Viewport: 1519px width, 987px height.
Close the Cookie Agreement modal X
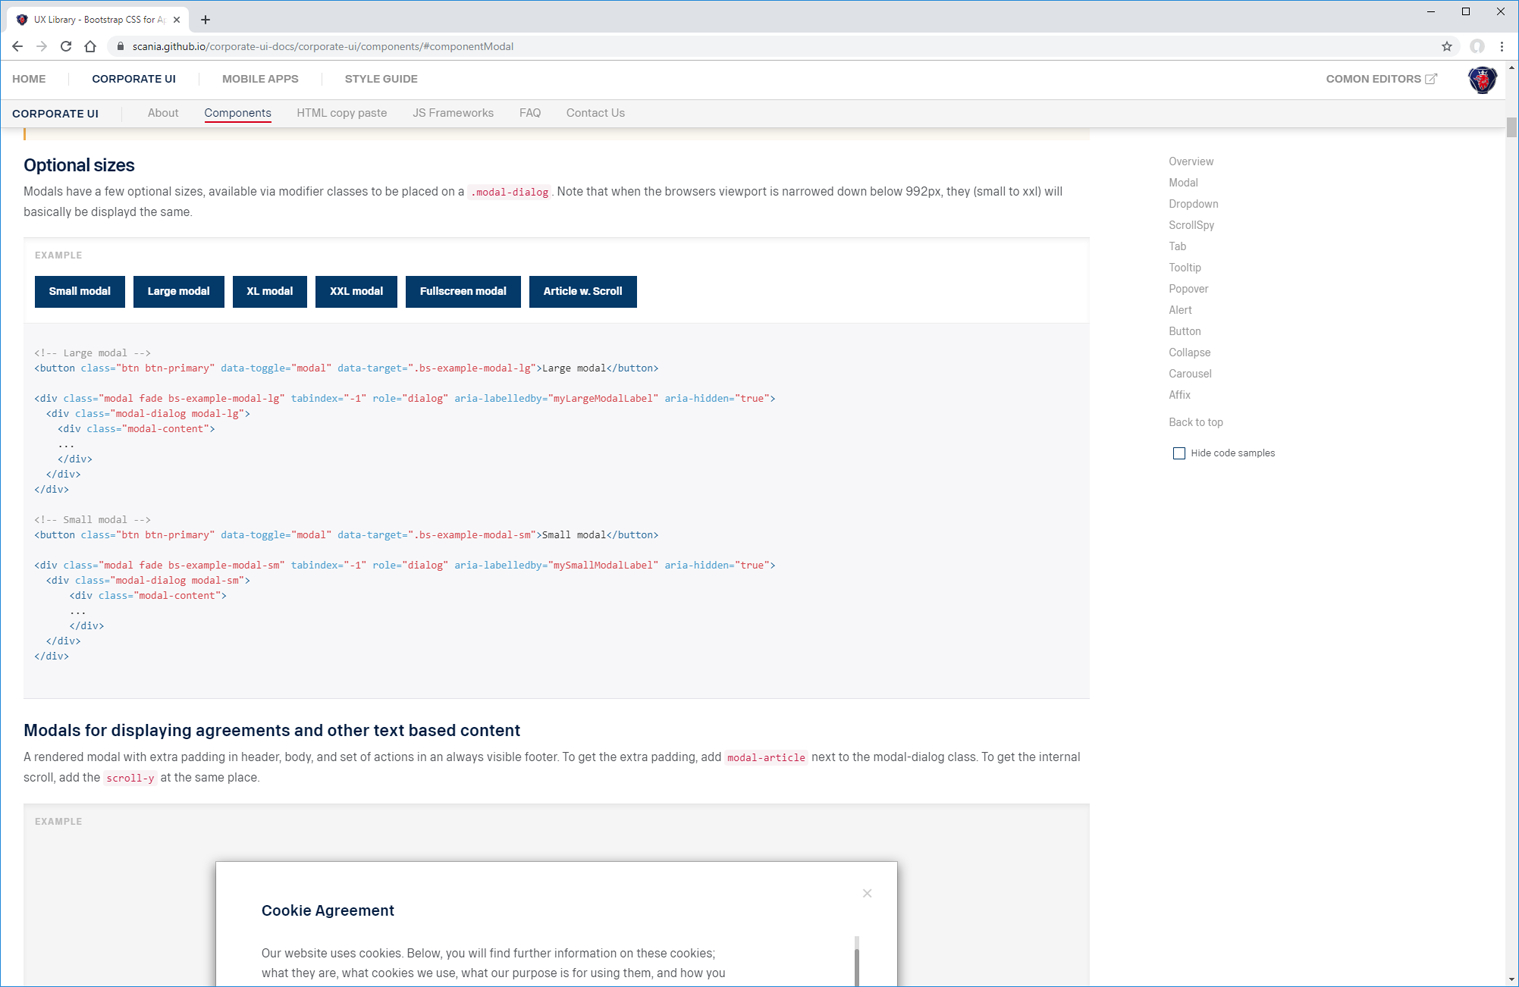(867, 893)
